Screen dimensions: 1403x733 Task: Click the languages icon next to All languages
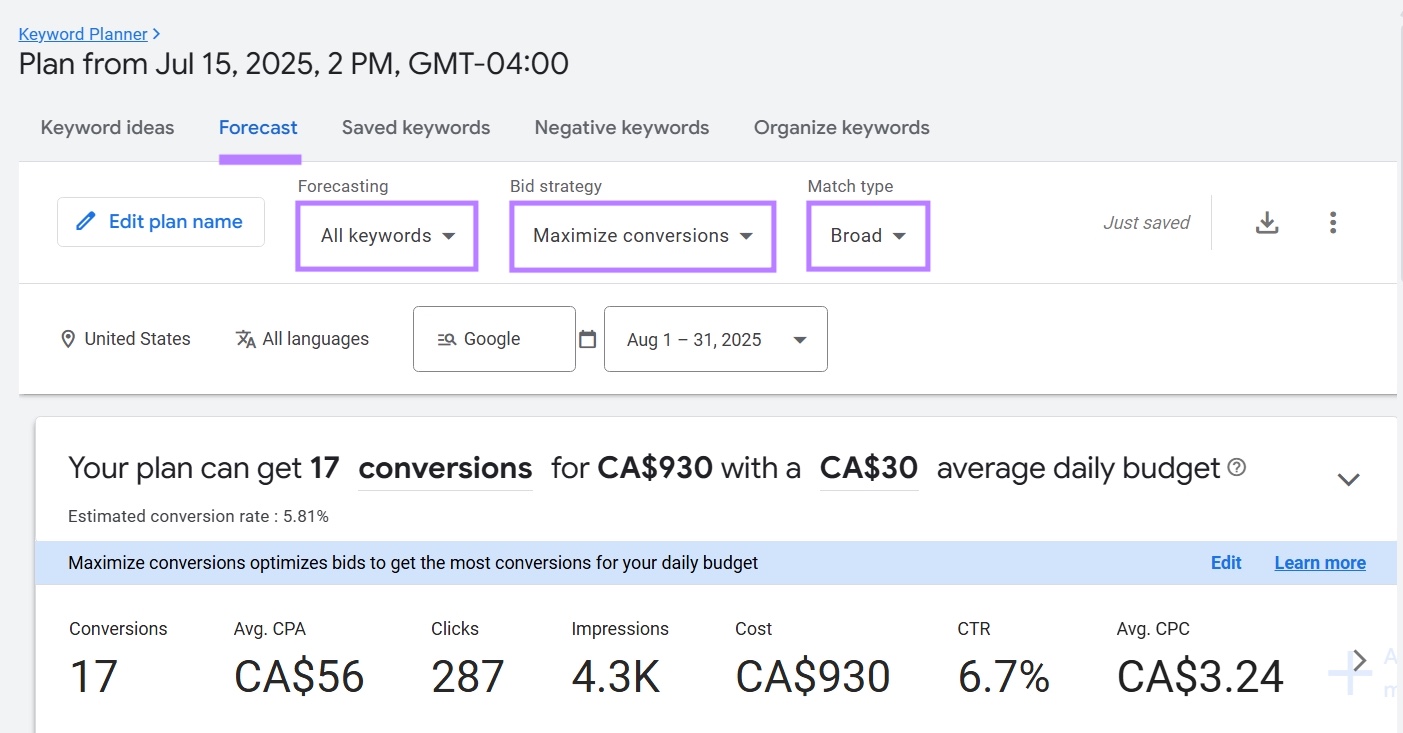245,339
